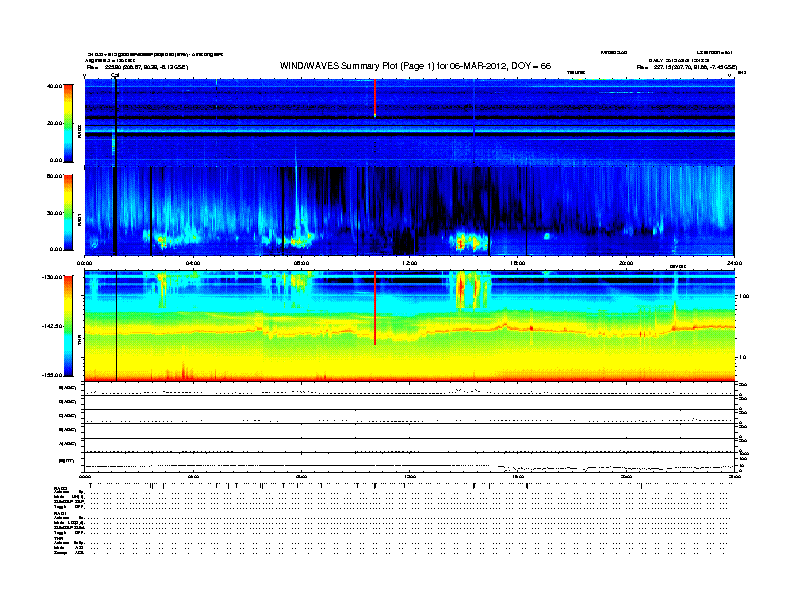The image size is (792, 612).
Task: Click the RAD1 color scale bar
Action: 68,213
